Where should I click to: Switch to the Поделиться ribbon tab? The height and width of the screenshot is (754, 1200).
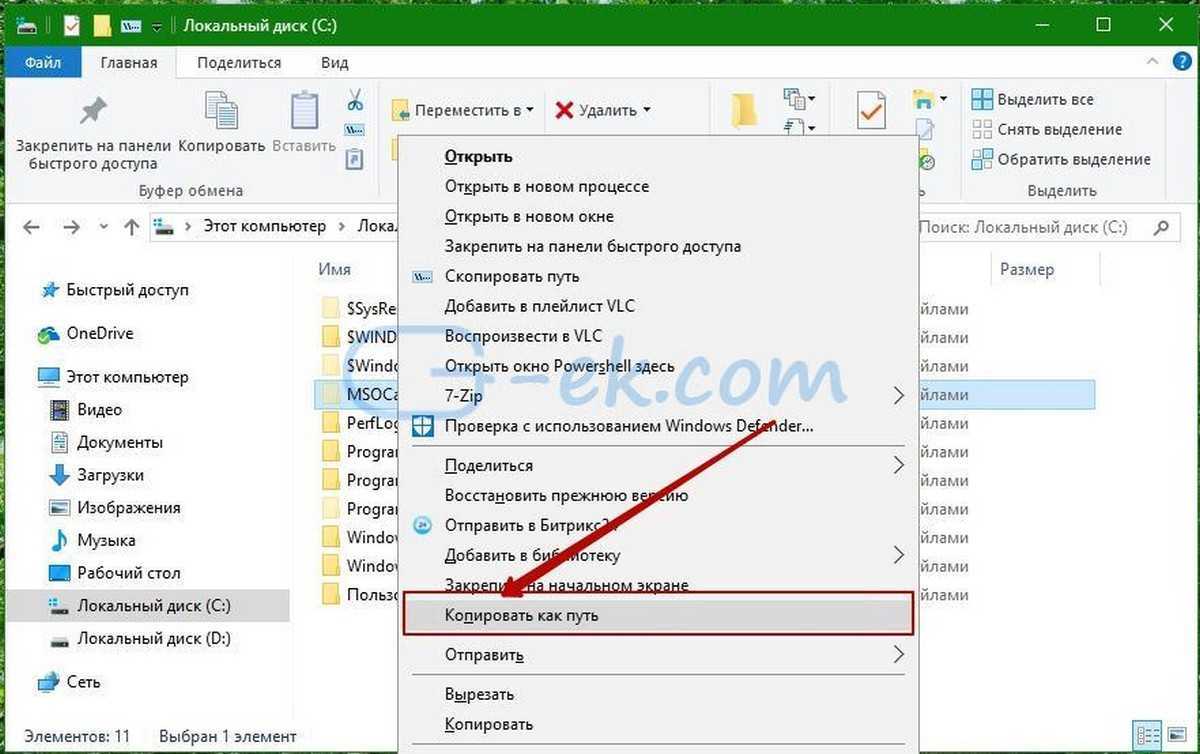coord(239,63)
